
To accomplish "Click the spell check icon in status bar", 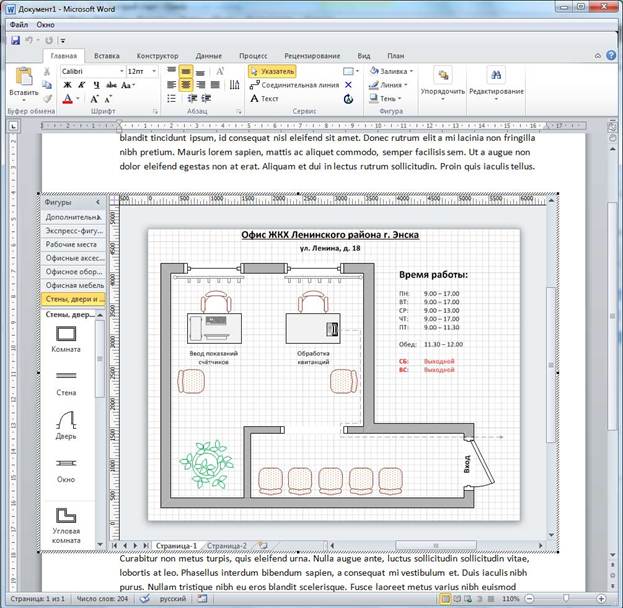I will coord(145,598).
